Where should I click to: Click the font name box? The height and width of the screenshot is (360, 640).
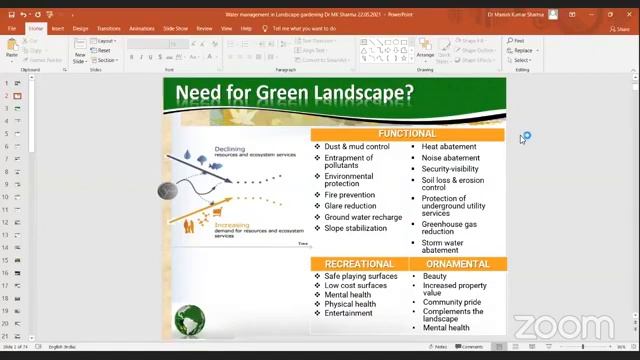pos(148,44)
